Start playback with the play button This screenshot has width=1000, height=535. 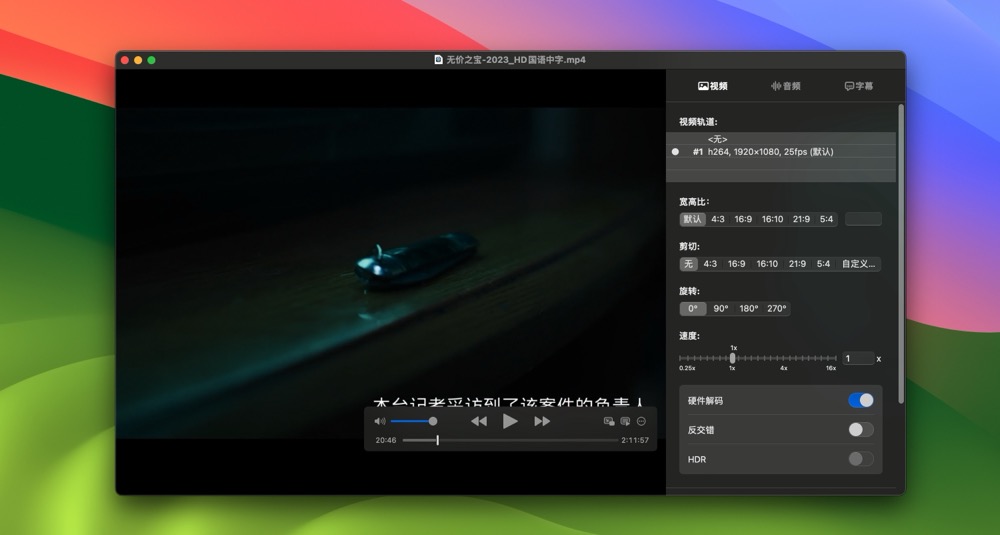510,421
